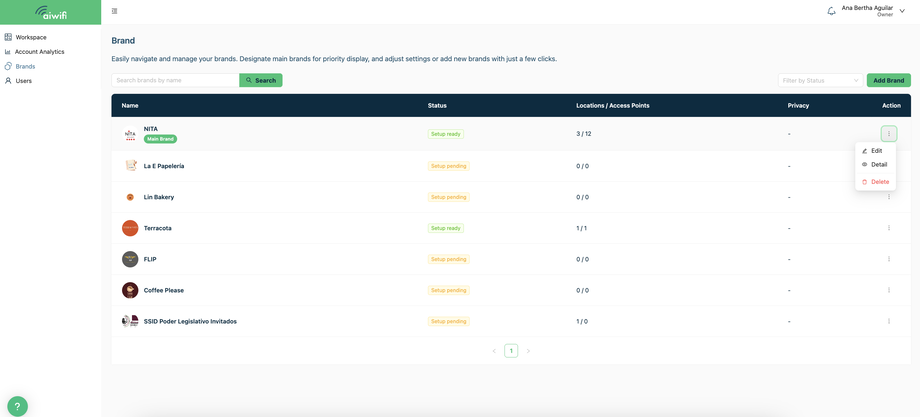Click the Terracota brand logo
Viewport: 920px width, 417px height.
[x=130, y=228]
